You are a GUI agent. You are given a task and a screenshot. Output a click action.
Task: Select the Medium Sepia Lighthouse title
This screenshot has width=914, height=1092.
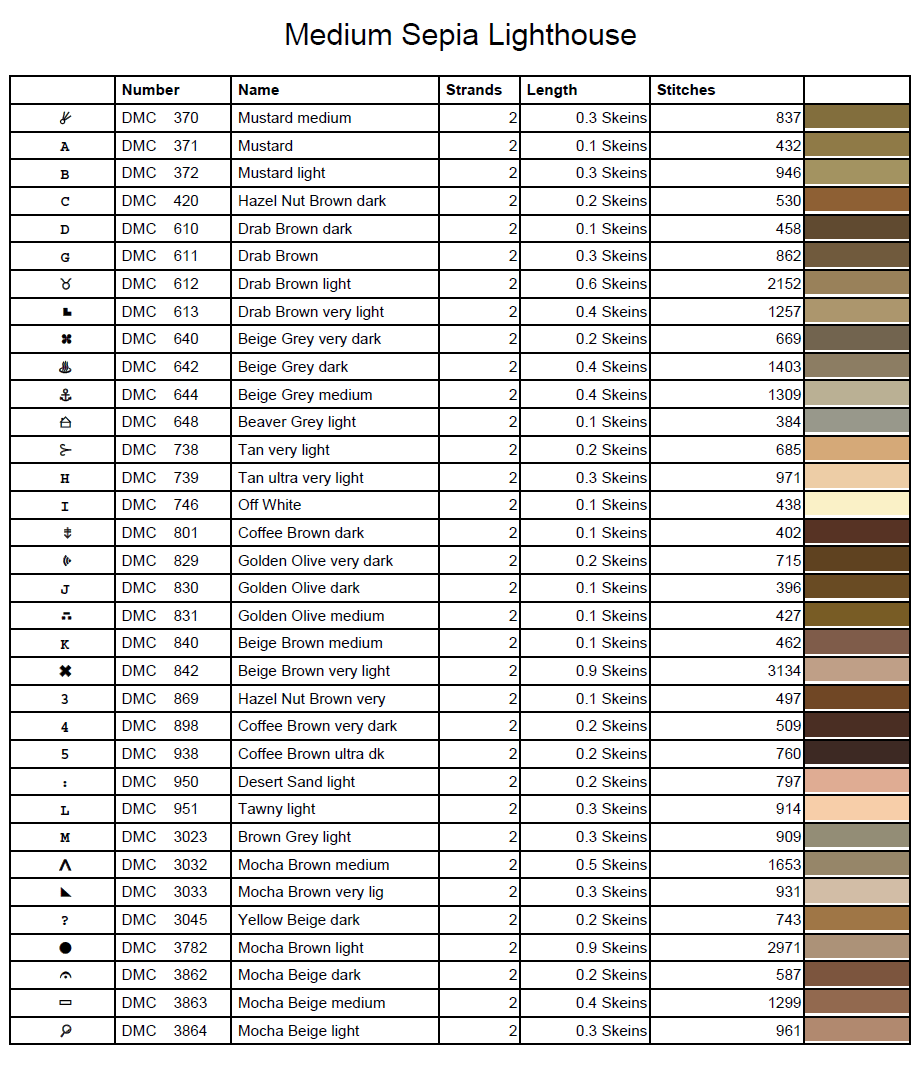[460, 35]
